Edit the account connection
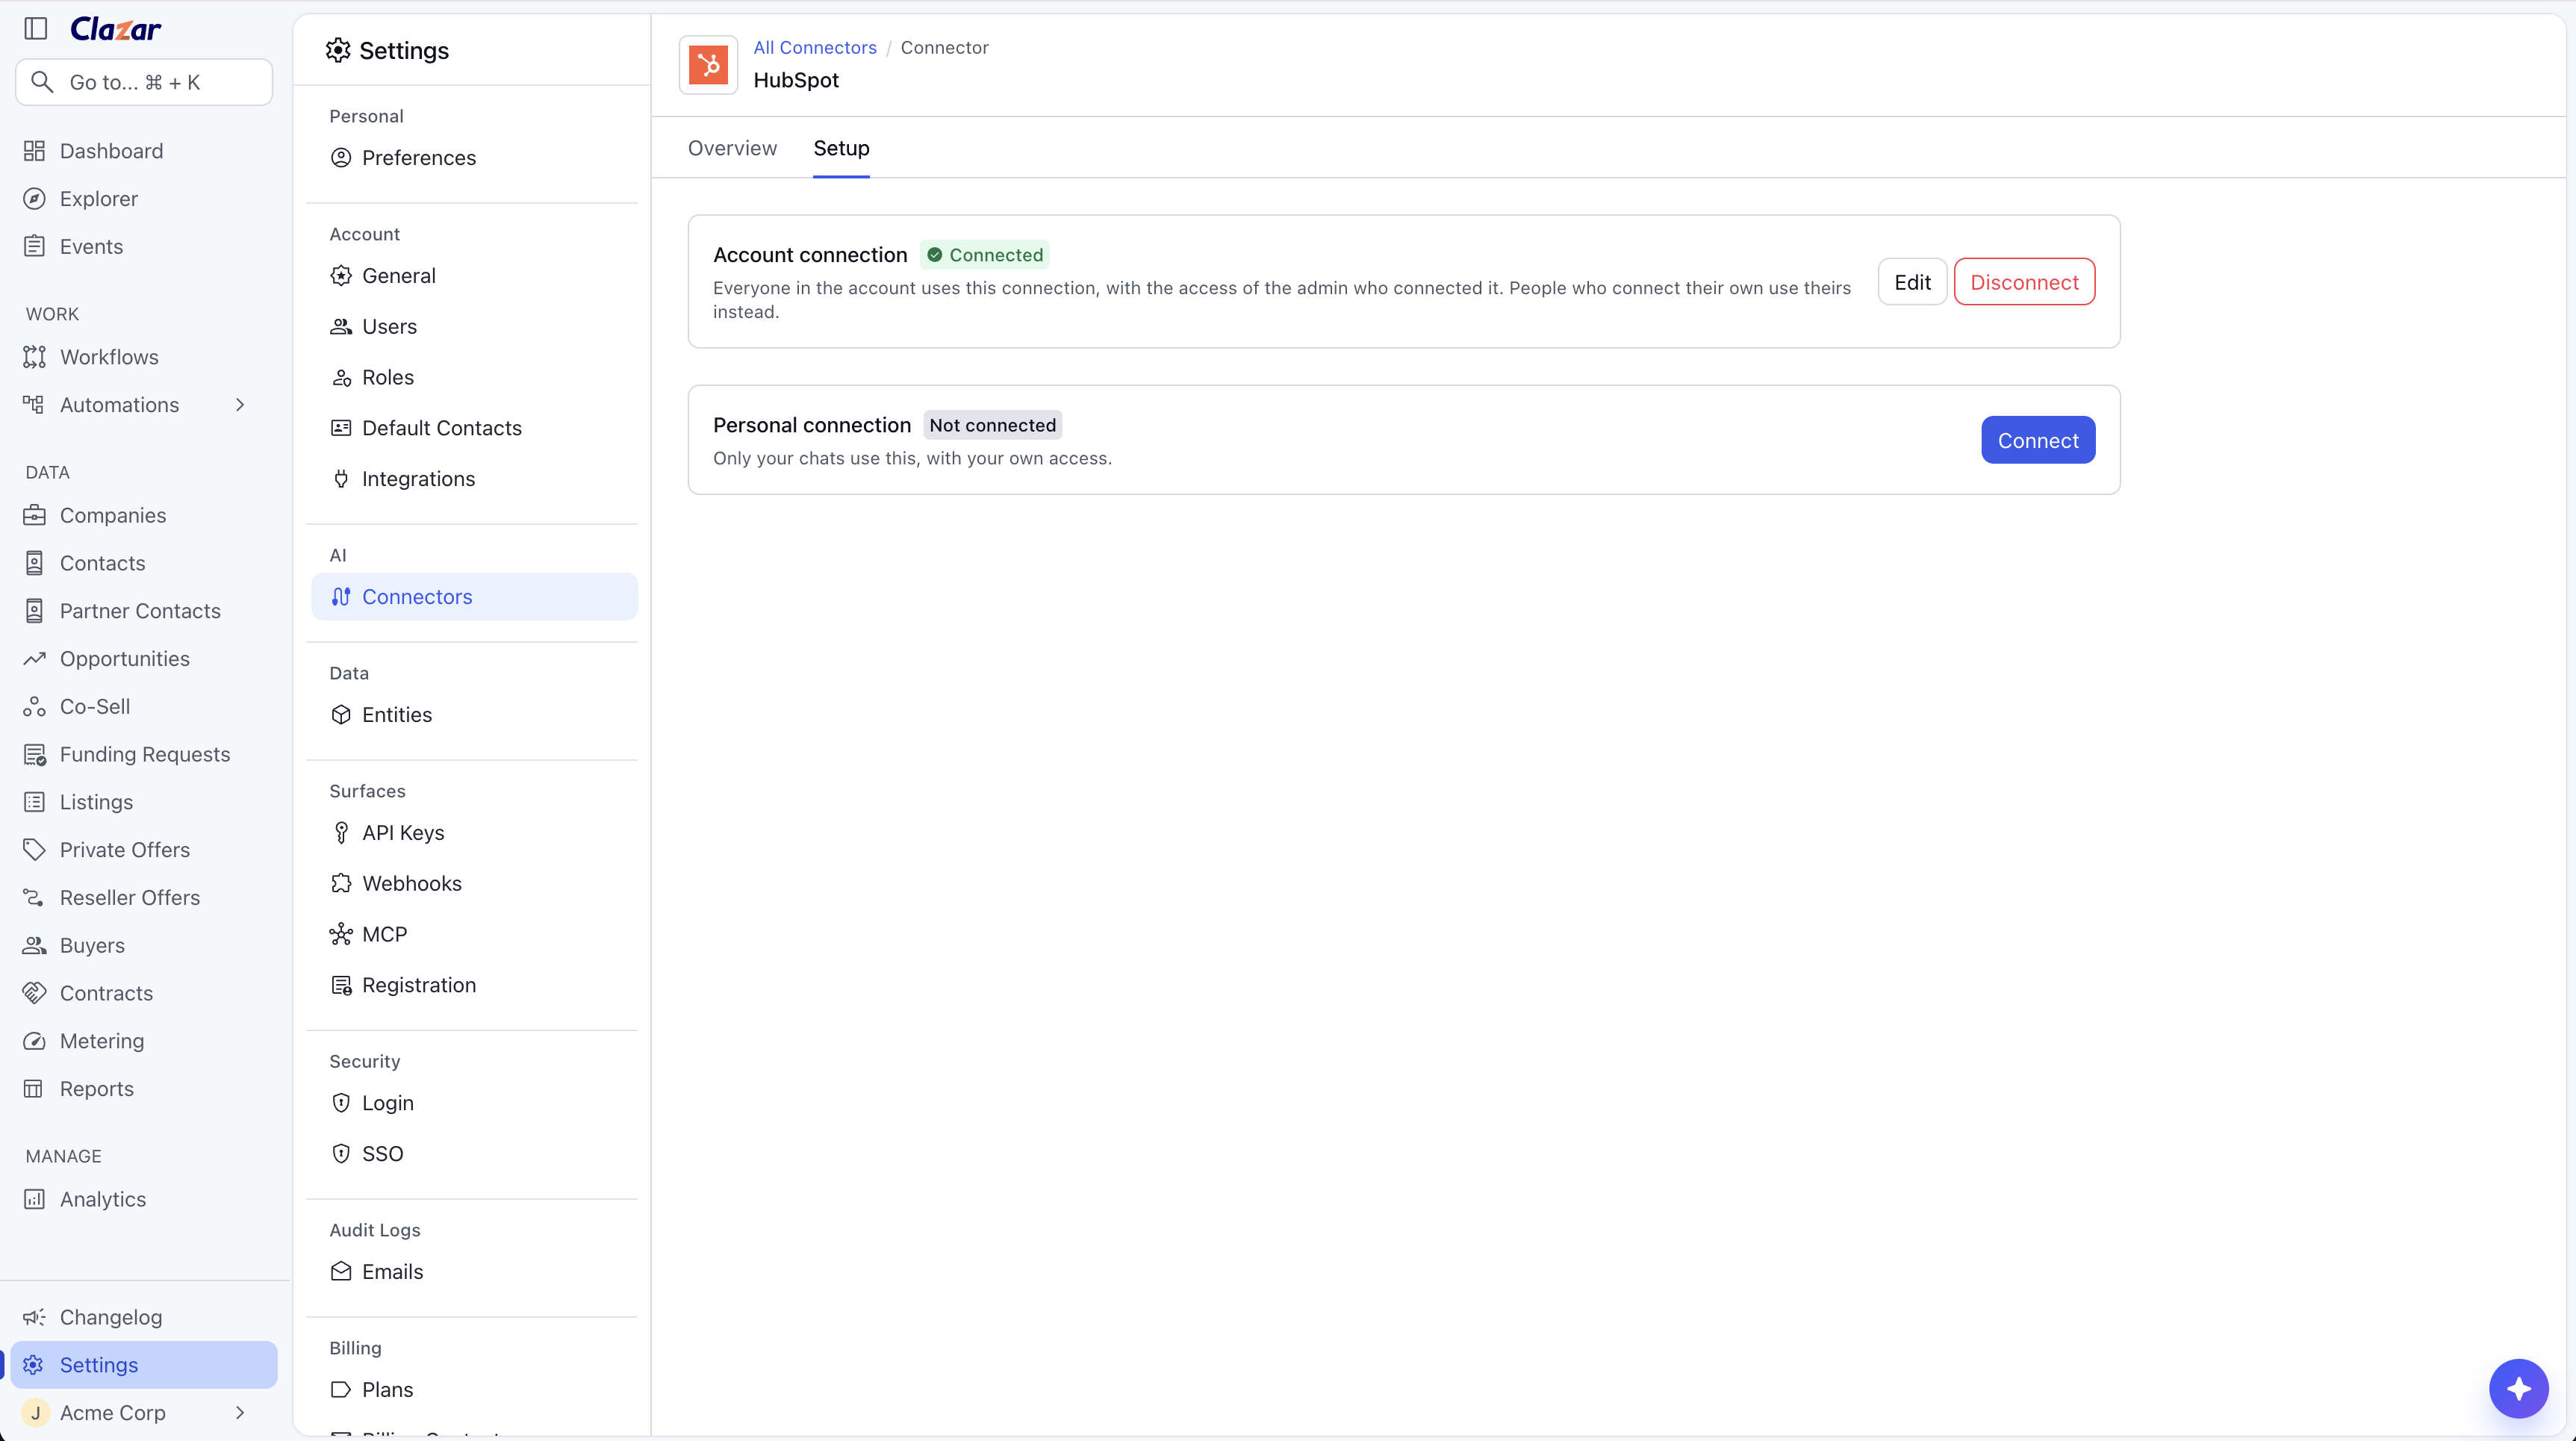 point(1912,282)
